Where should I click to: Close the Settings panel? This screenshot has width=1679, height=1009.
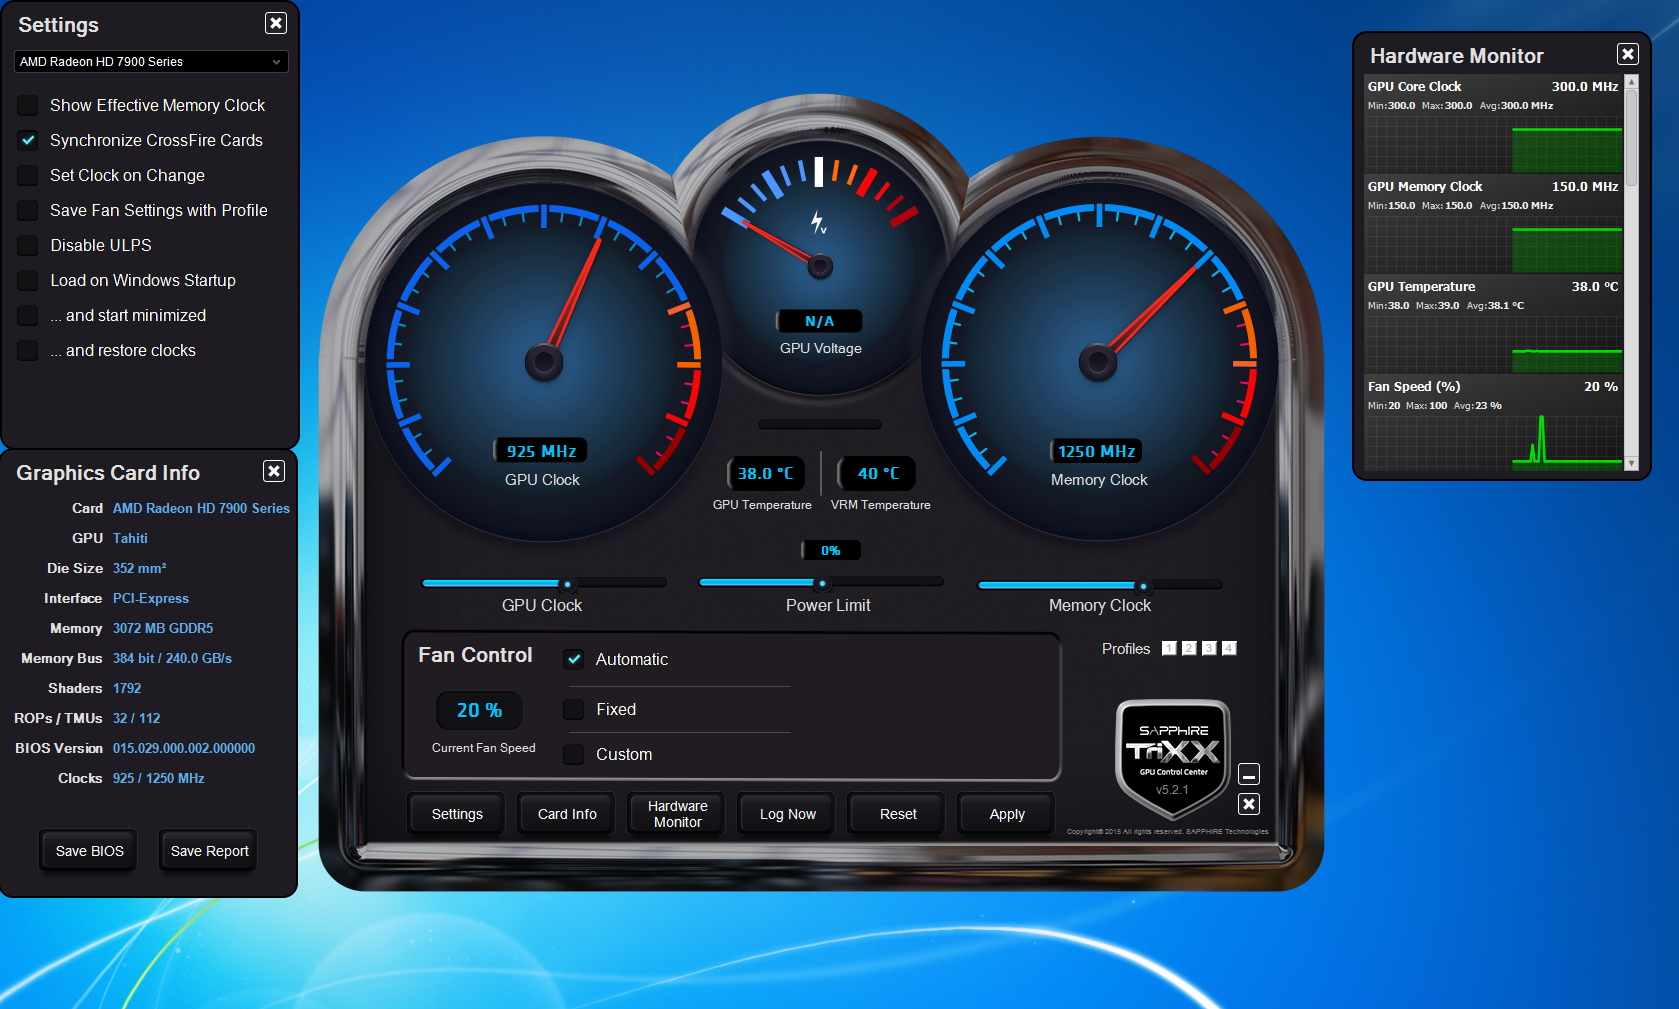276,23
